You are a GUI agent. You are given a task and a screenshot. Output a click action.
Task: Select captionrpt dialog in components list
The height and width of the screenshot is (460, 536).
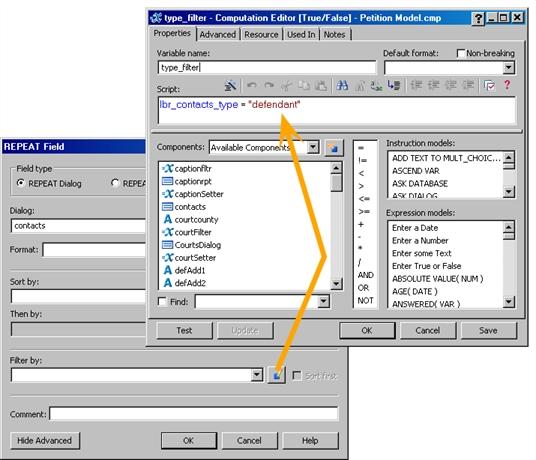pos(187,181)
